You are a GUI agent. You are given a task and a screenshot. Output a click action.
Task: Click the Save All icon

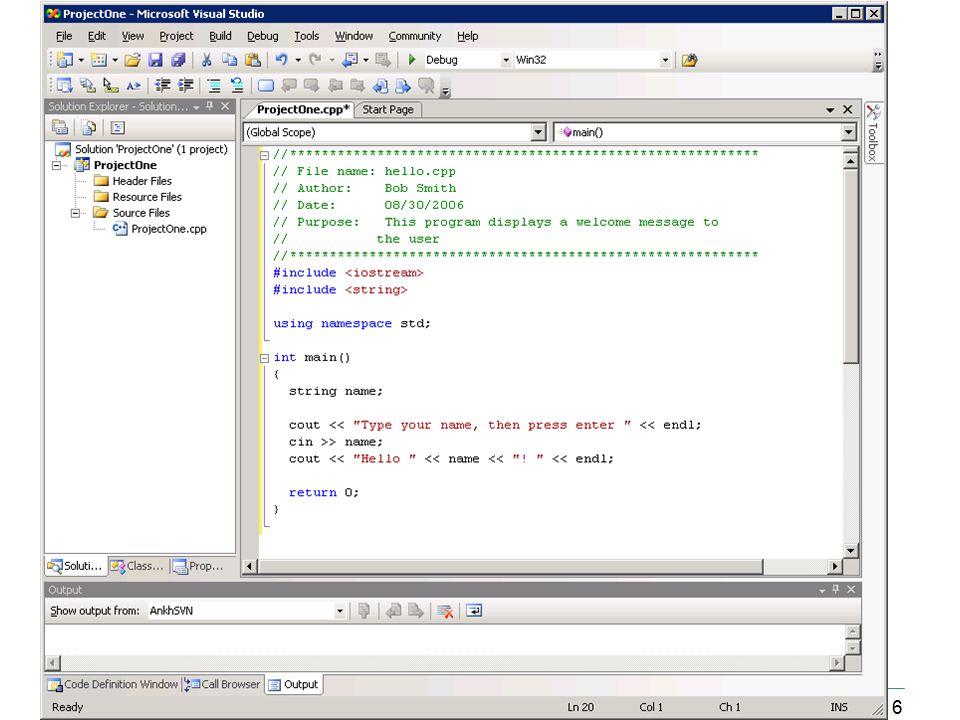tap(178, 60)
